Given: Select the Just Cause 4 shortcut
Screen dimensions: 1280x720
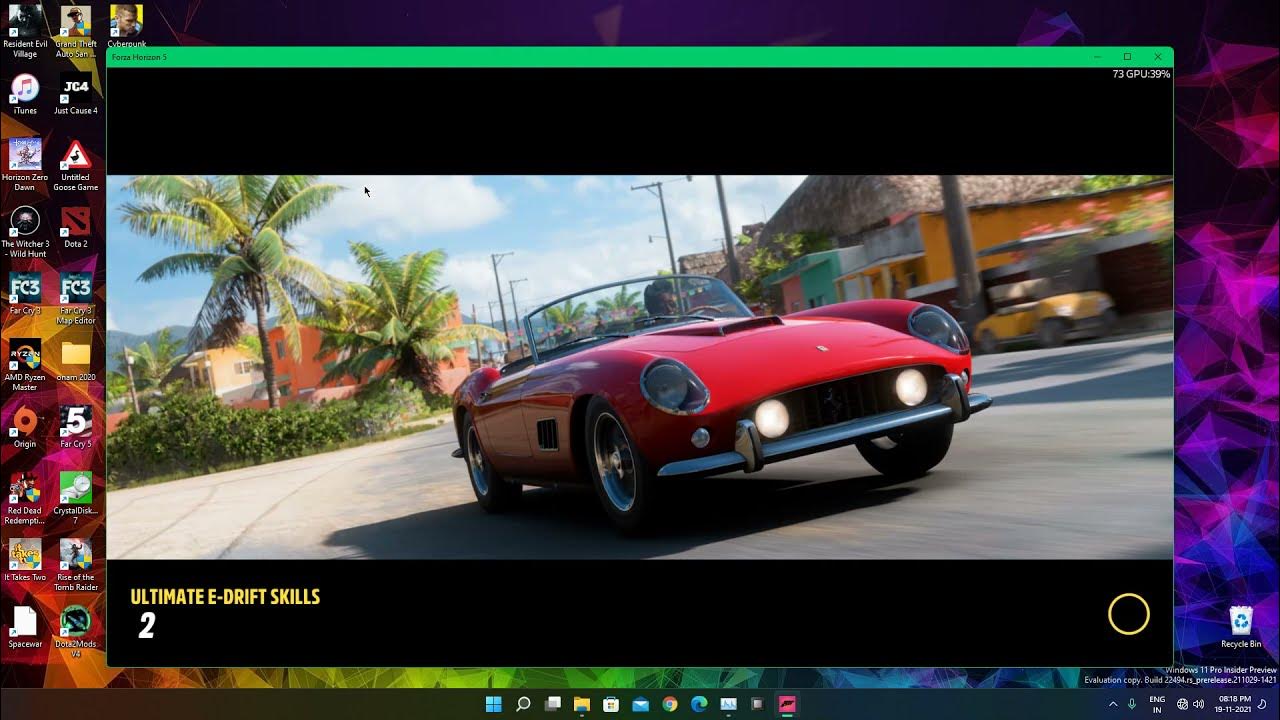Looking at the screenshot, I should tap(76, 94).
